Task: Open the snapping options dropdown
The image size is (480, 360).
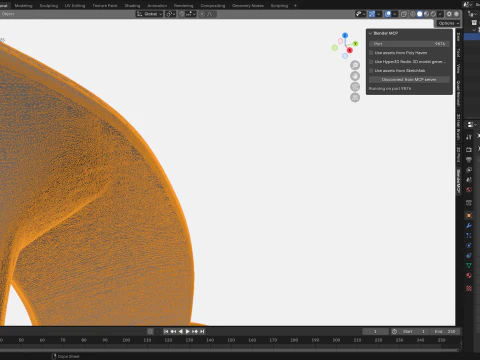Action: (191, 14)
